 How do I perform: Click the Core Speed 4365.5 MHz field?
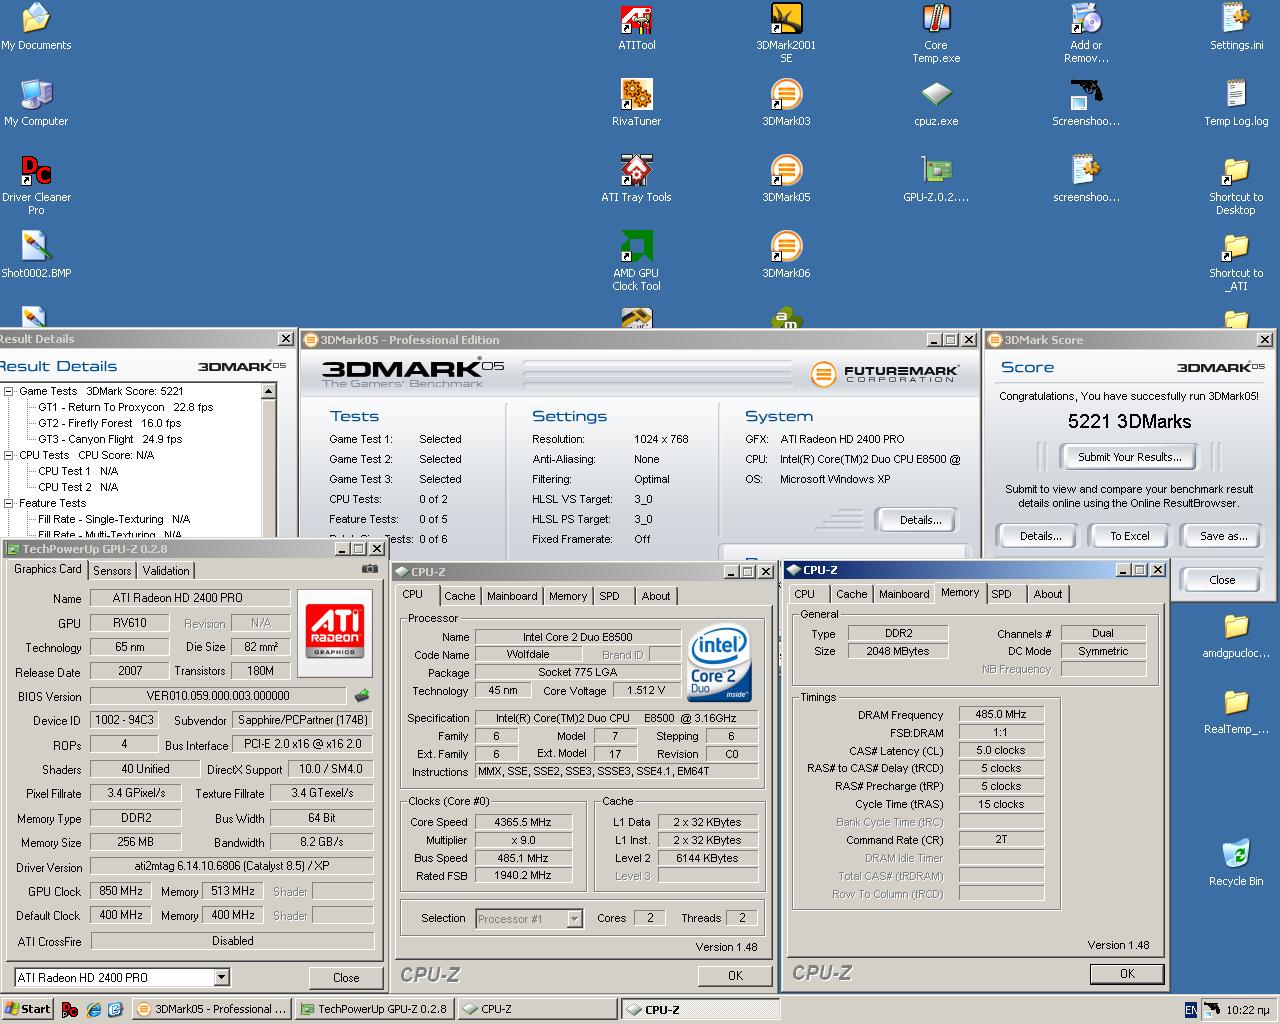pyautogui.click(x=522, y=822)
